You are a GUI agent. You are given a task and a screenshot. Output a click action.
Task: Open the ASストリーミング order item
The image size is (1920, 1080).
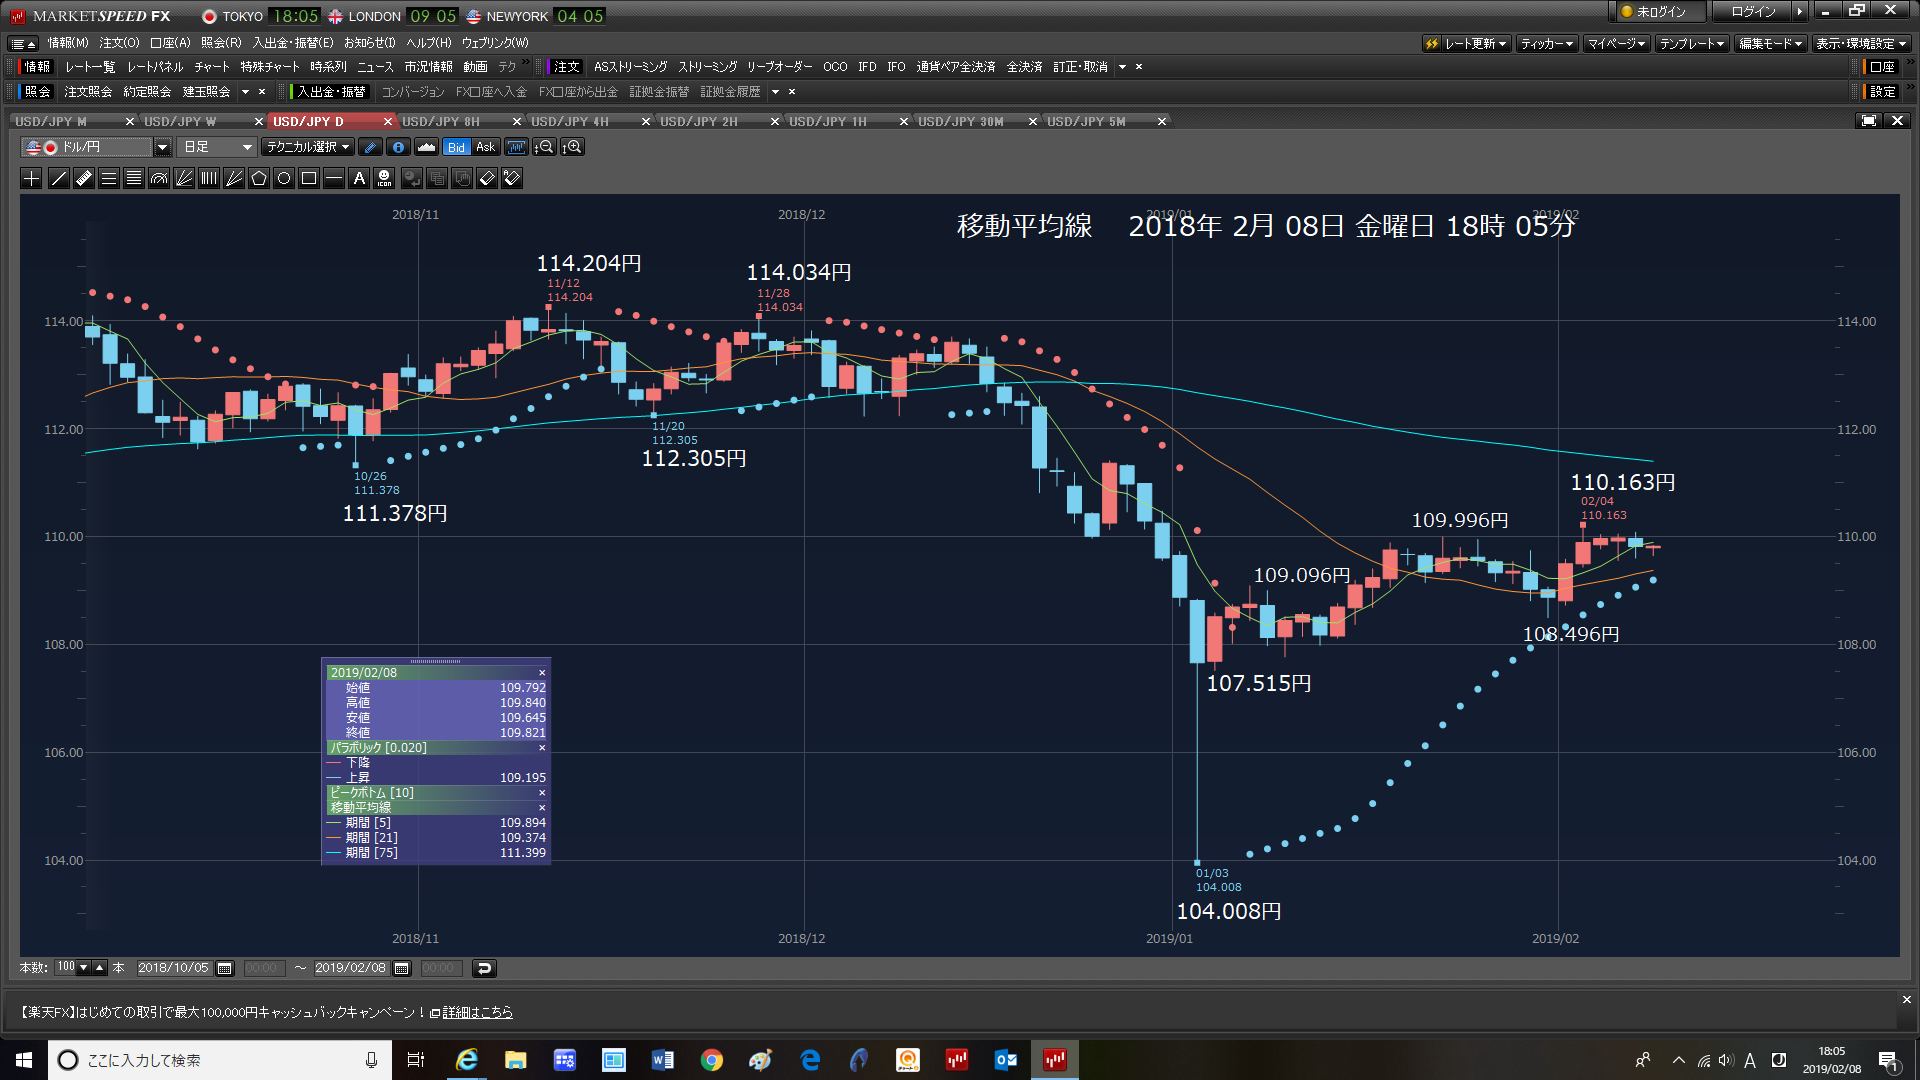coord(630,67)
